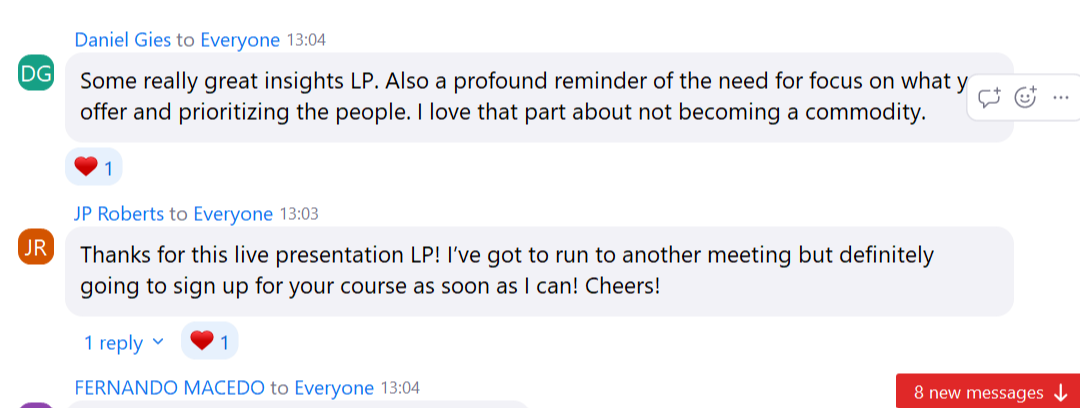This screenshot has width=1080, height=409.
Task: Click the 13:03 timestamp on JP's message
Action: click(298, 214)
